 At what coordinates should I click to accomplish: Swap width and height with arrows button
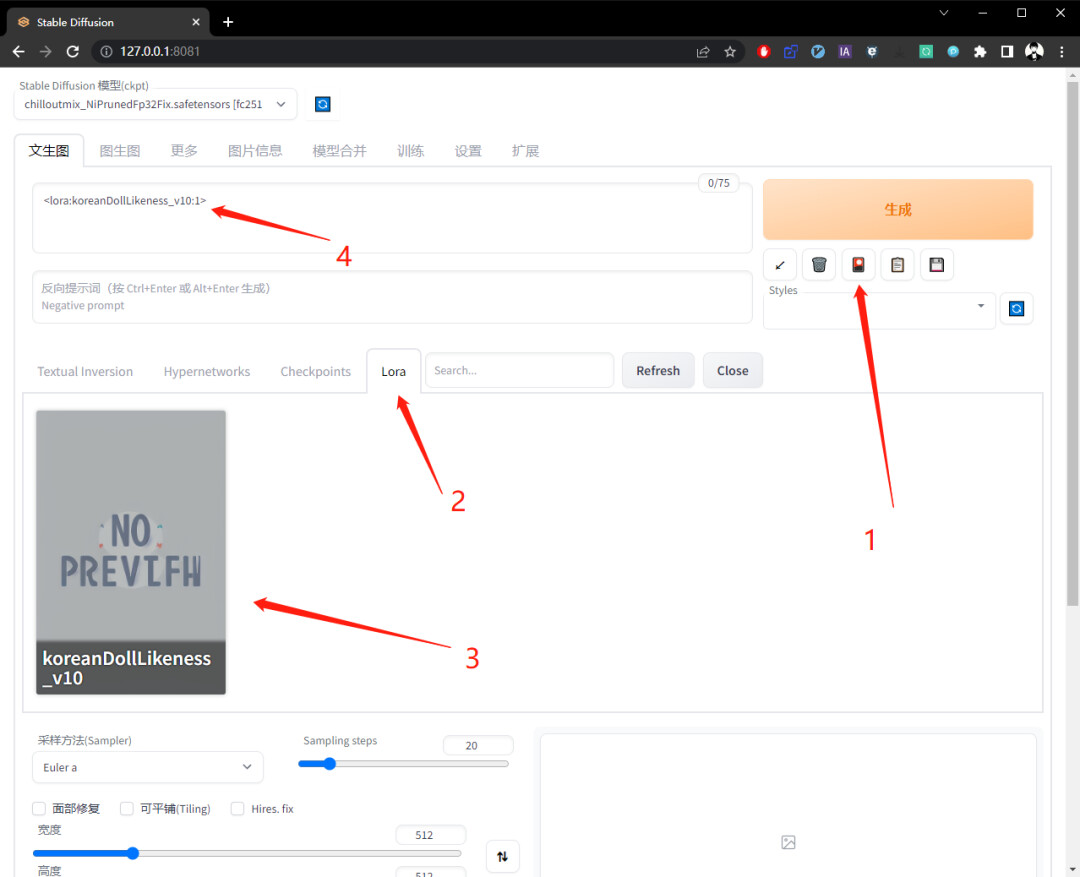coord(502,856)
